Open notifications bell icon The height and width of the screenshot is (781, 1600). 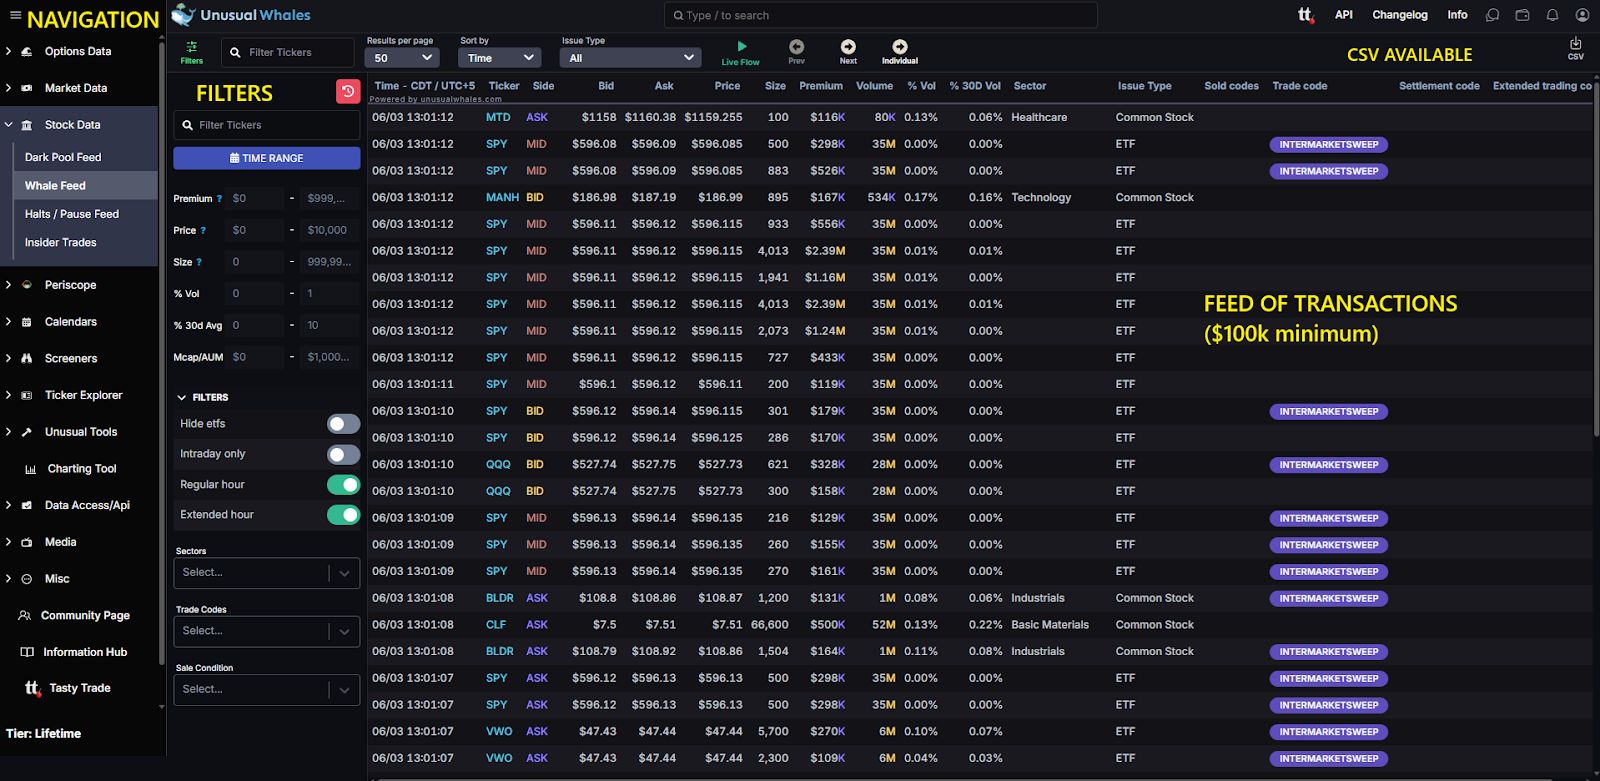tap(1552, 15)
